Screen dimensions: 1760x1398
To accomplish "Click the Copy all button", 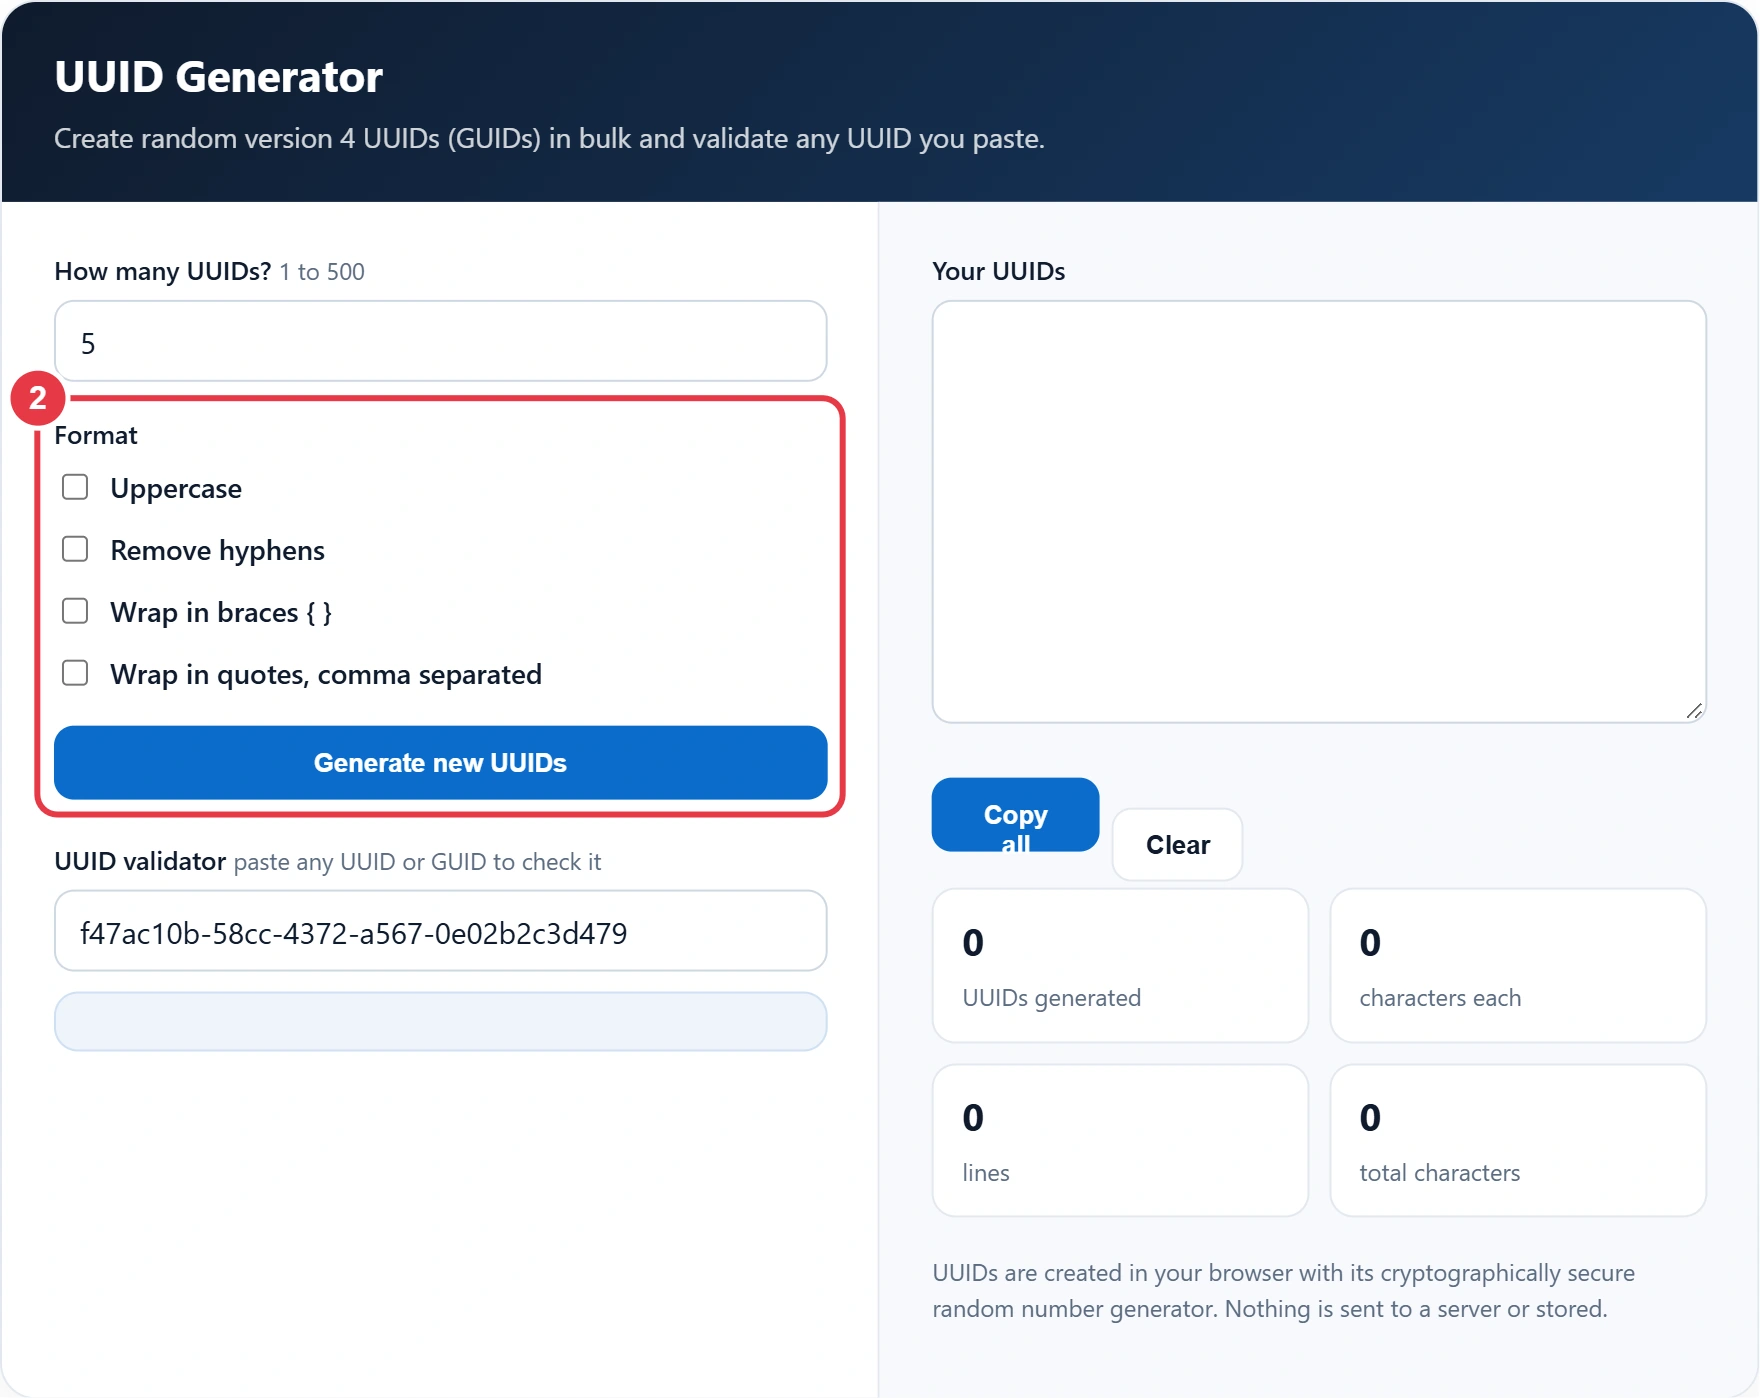I will click(x=1015, y=815).
